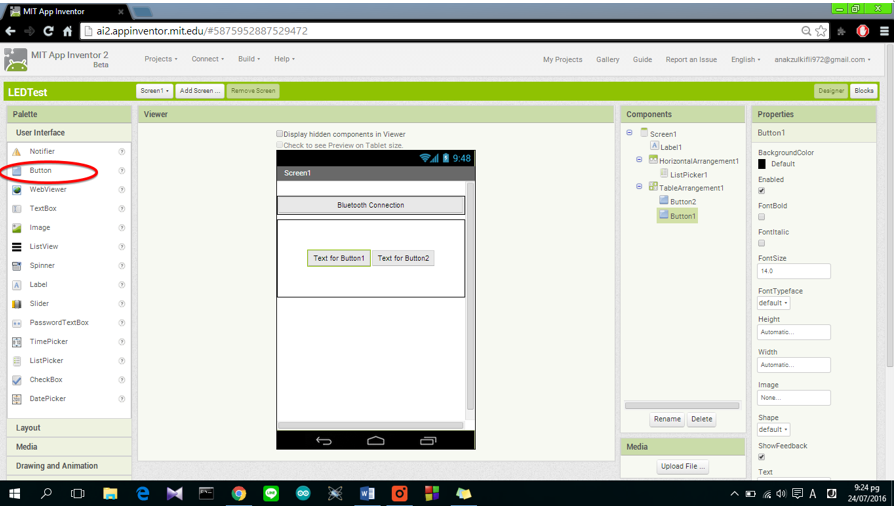Click Report an Issue
This screenshot has width=895, height=508.
click(691, 59)
